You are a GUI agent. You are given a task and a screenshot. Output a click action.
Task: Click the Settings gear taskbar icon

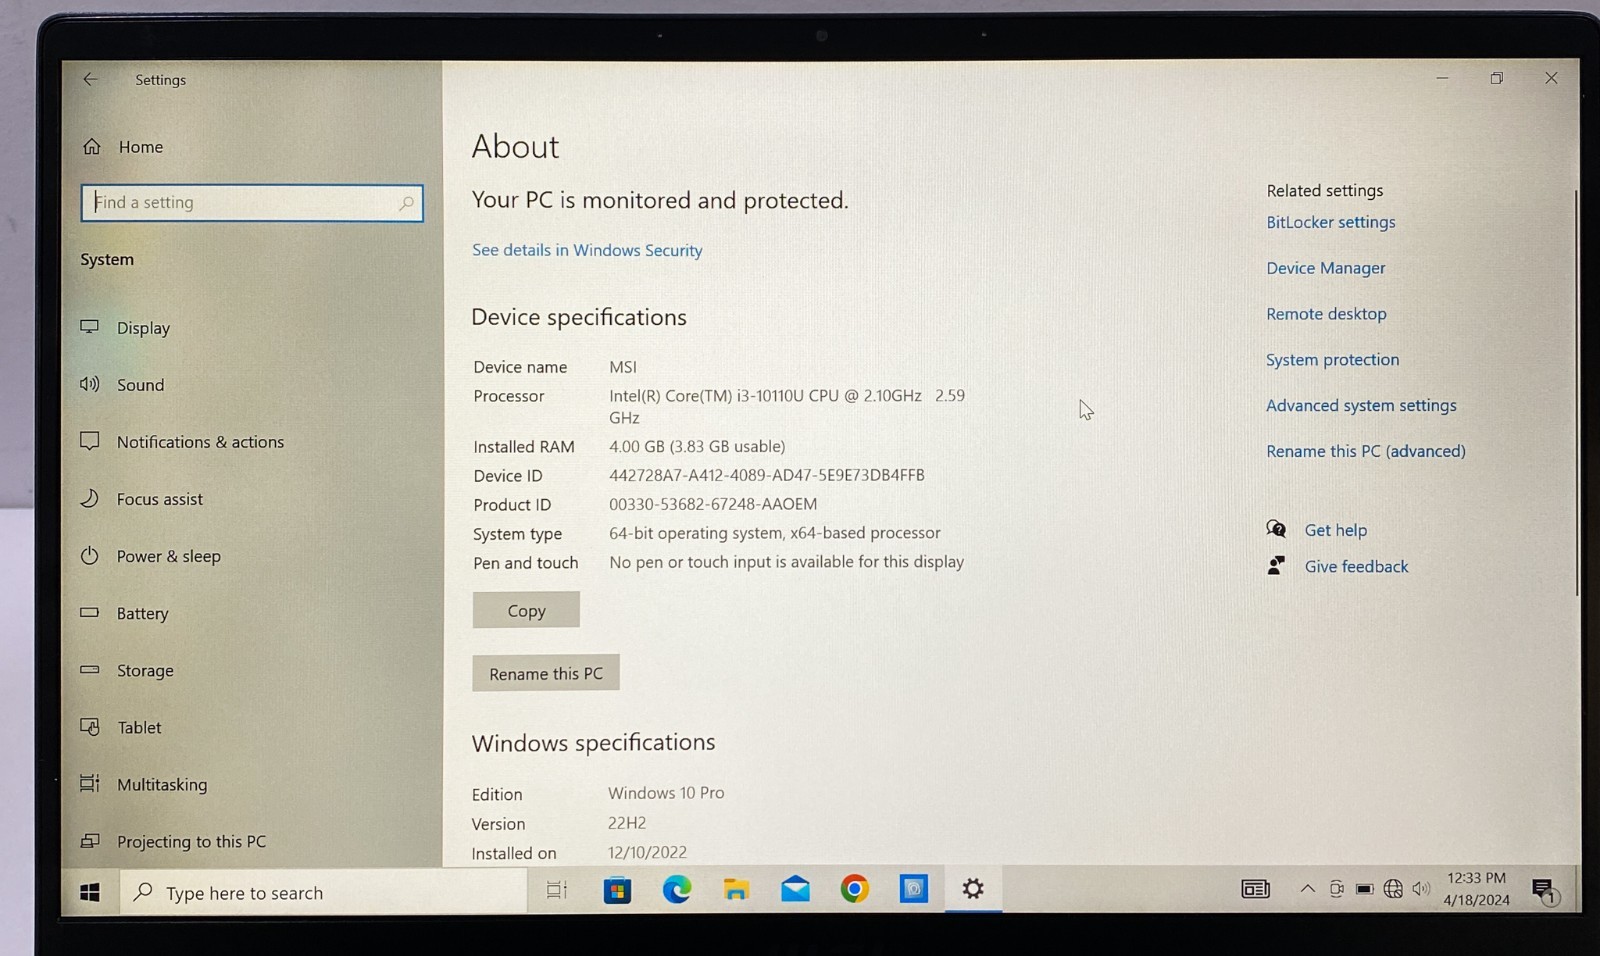point(973,888)
